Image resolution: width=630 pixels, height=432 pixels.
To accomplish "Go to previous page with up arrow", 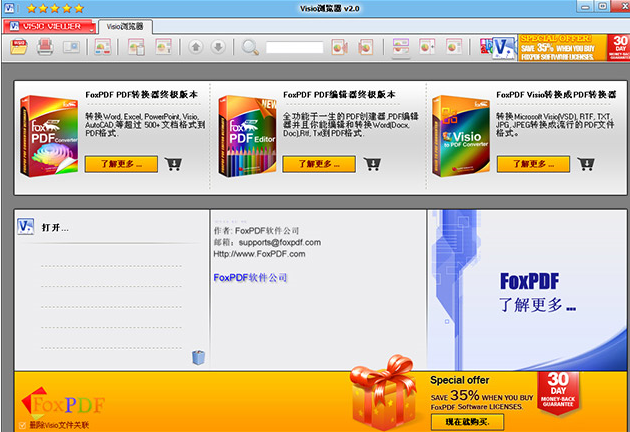I will [x=196, y=47].
